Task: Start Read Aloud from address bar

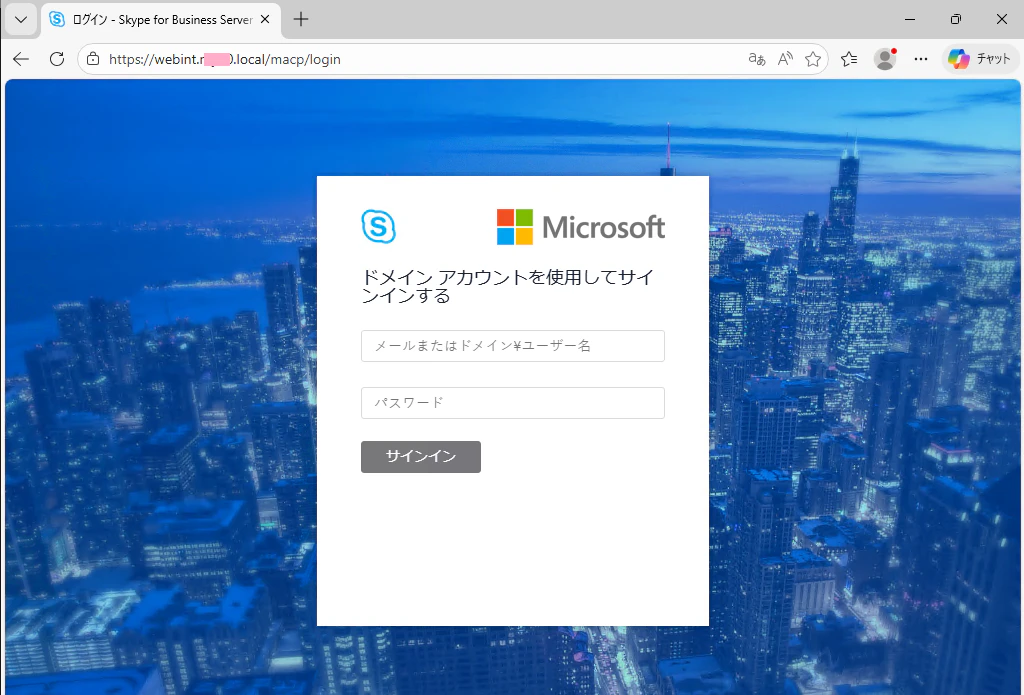Action: (785, 59)
